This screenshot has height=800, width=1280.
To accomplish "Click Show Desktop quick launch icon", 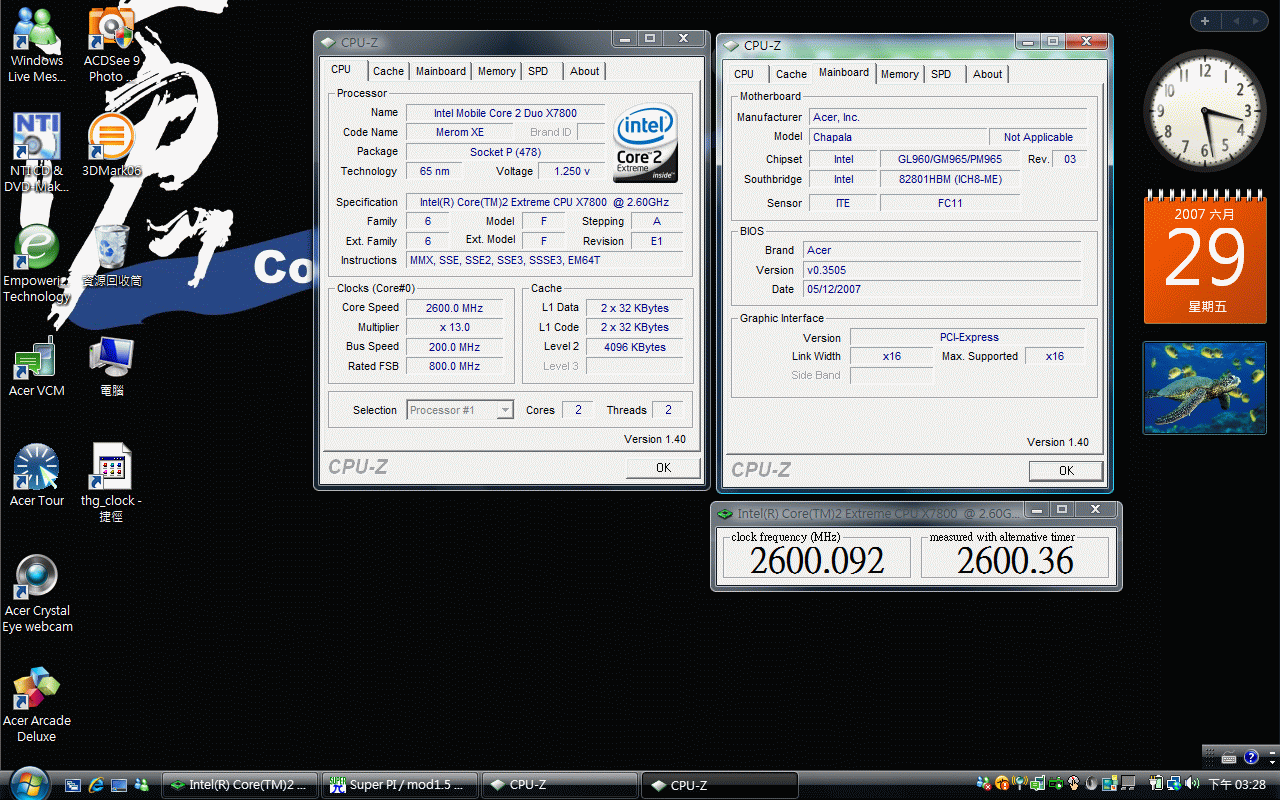I will point(119,786).
